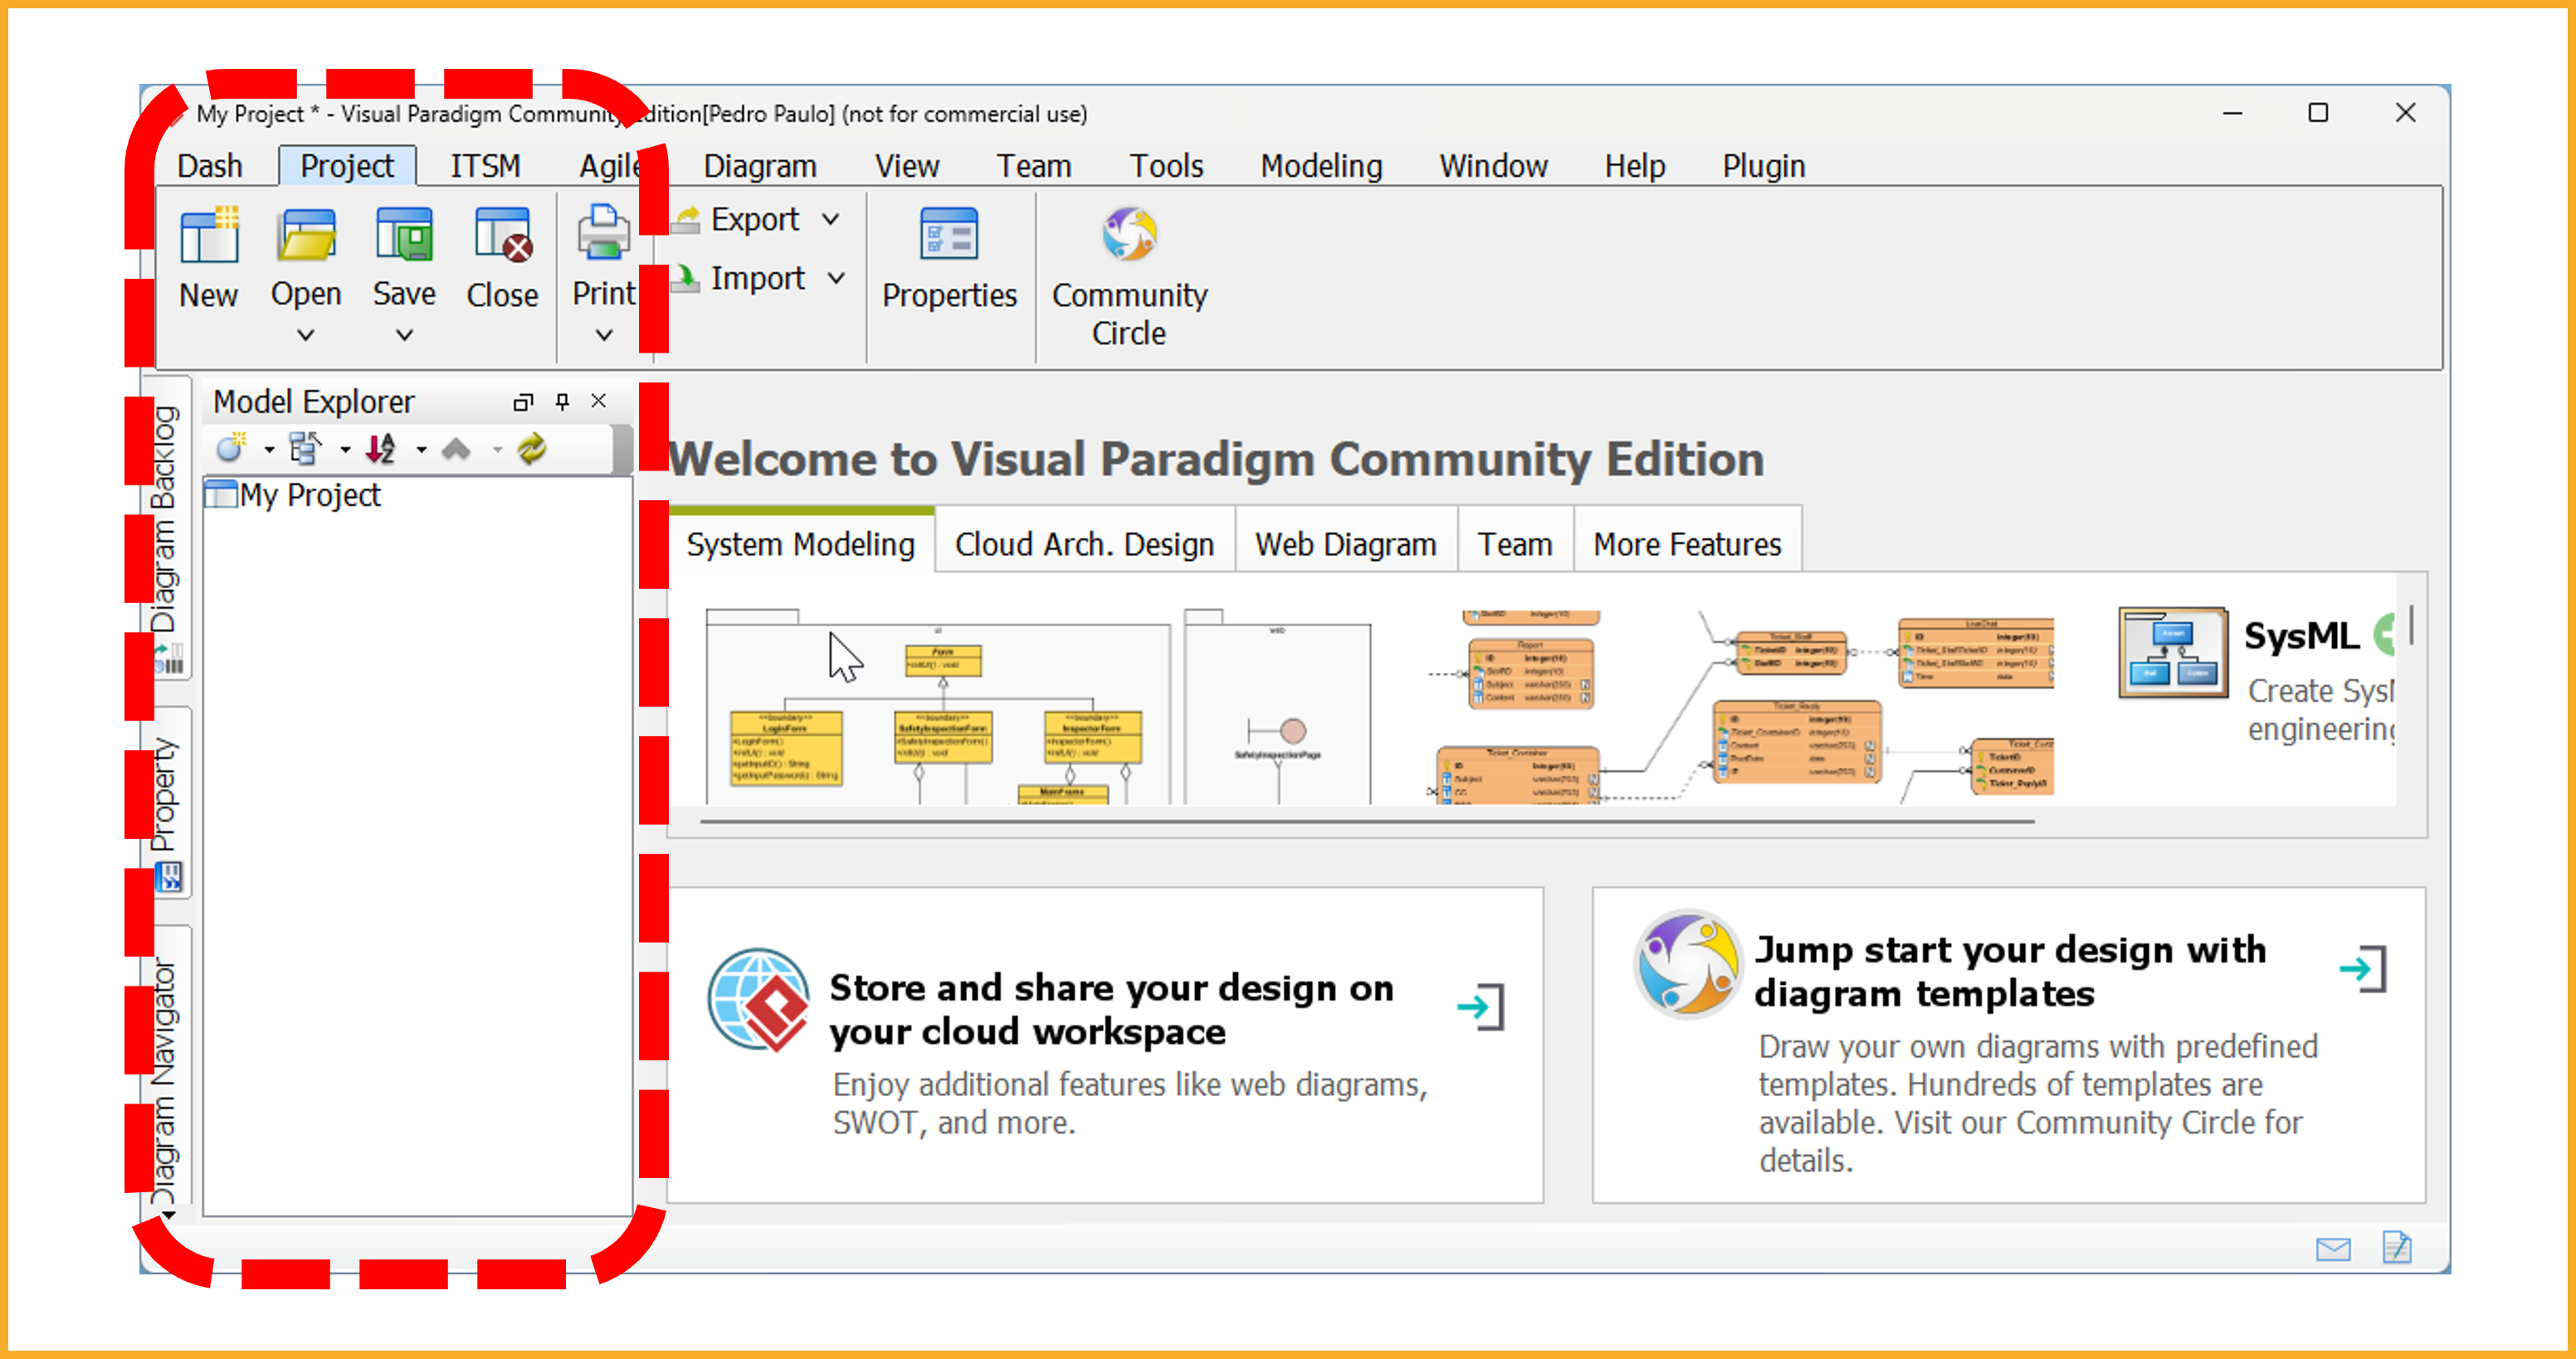Pin the Model Explorer panel
The width and height of the screenshot is (2576, 1359).
[x=562, y=401]
